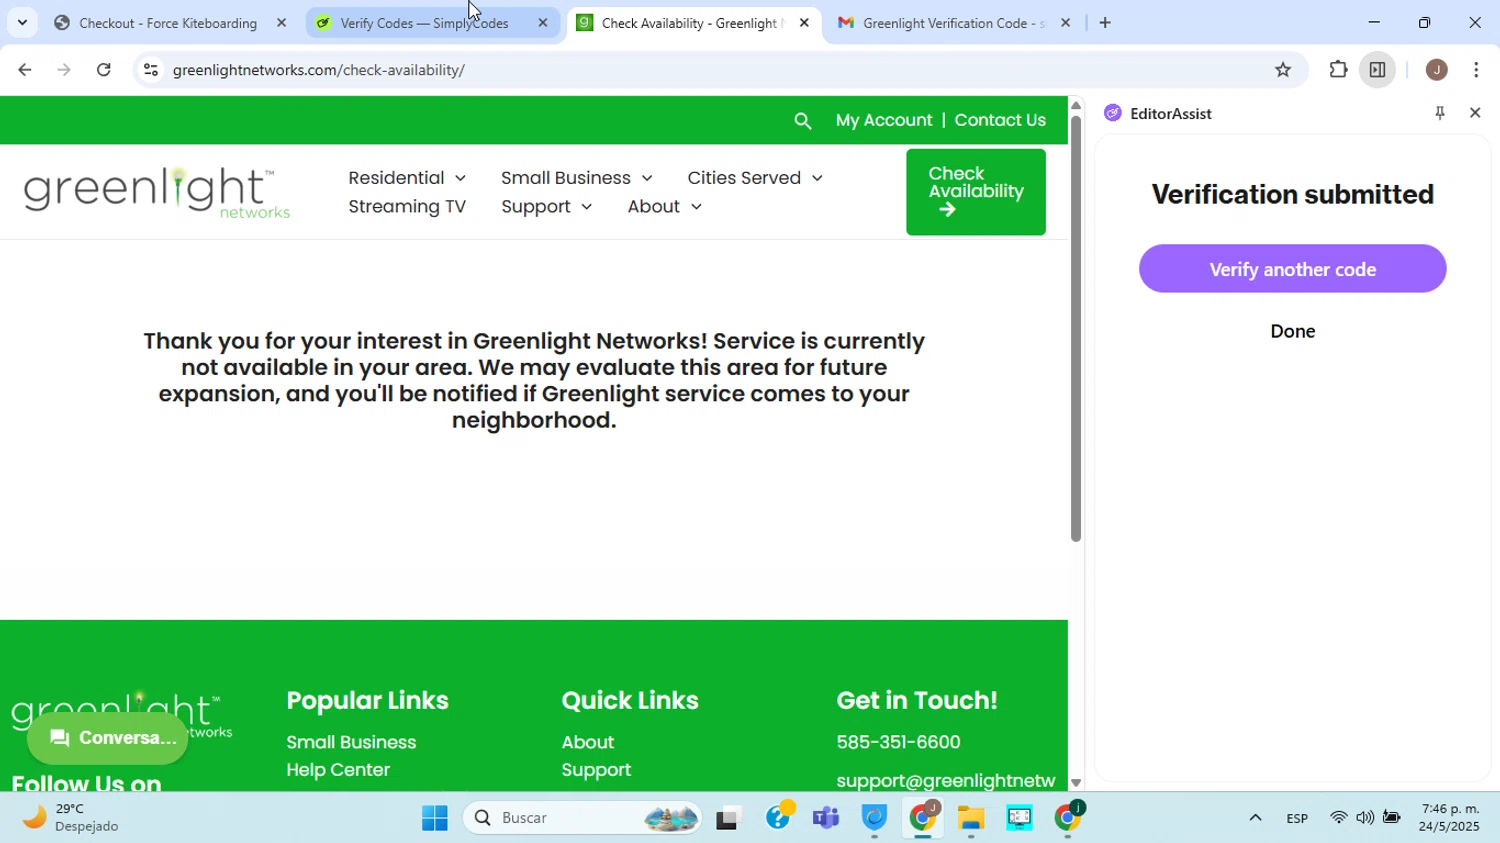This screenshot has width=1500, height=843.
Task: Close the EditorAssist panel
Action: 1475,113
